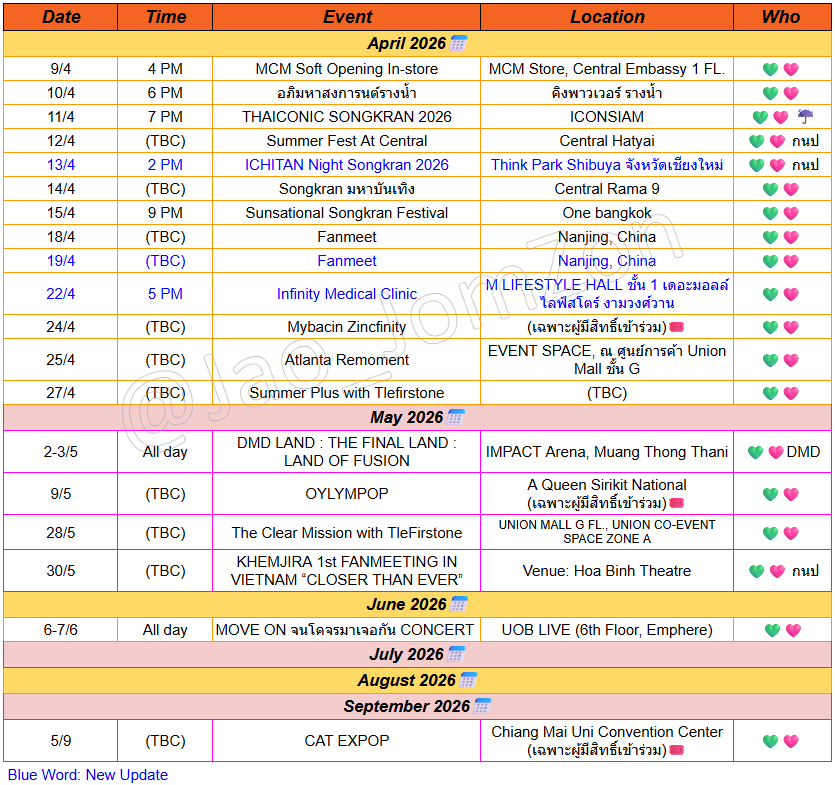This screenshot has height=785, width=835.
Task: Click the green heart in the KHEMJIRA FANMEETING row
Action: point(757,571)
